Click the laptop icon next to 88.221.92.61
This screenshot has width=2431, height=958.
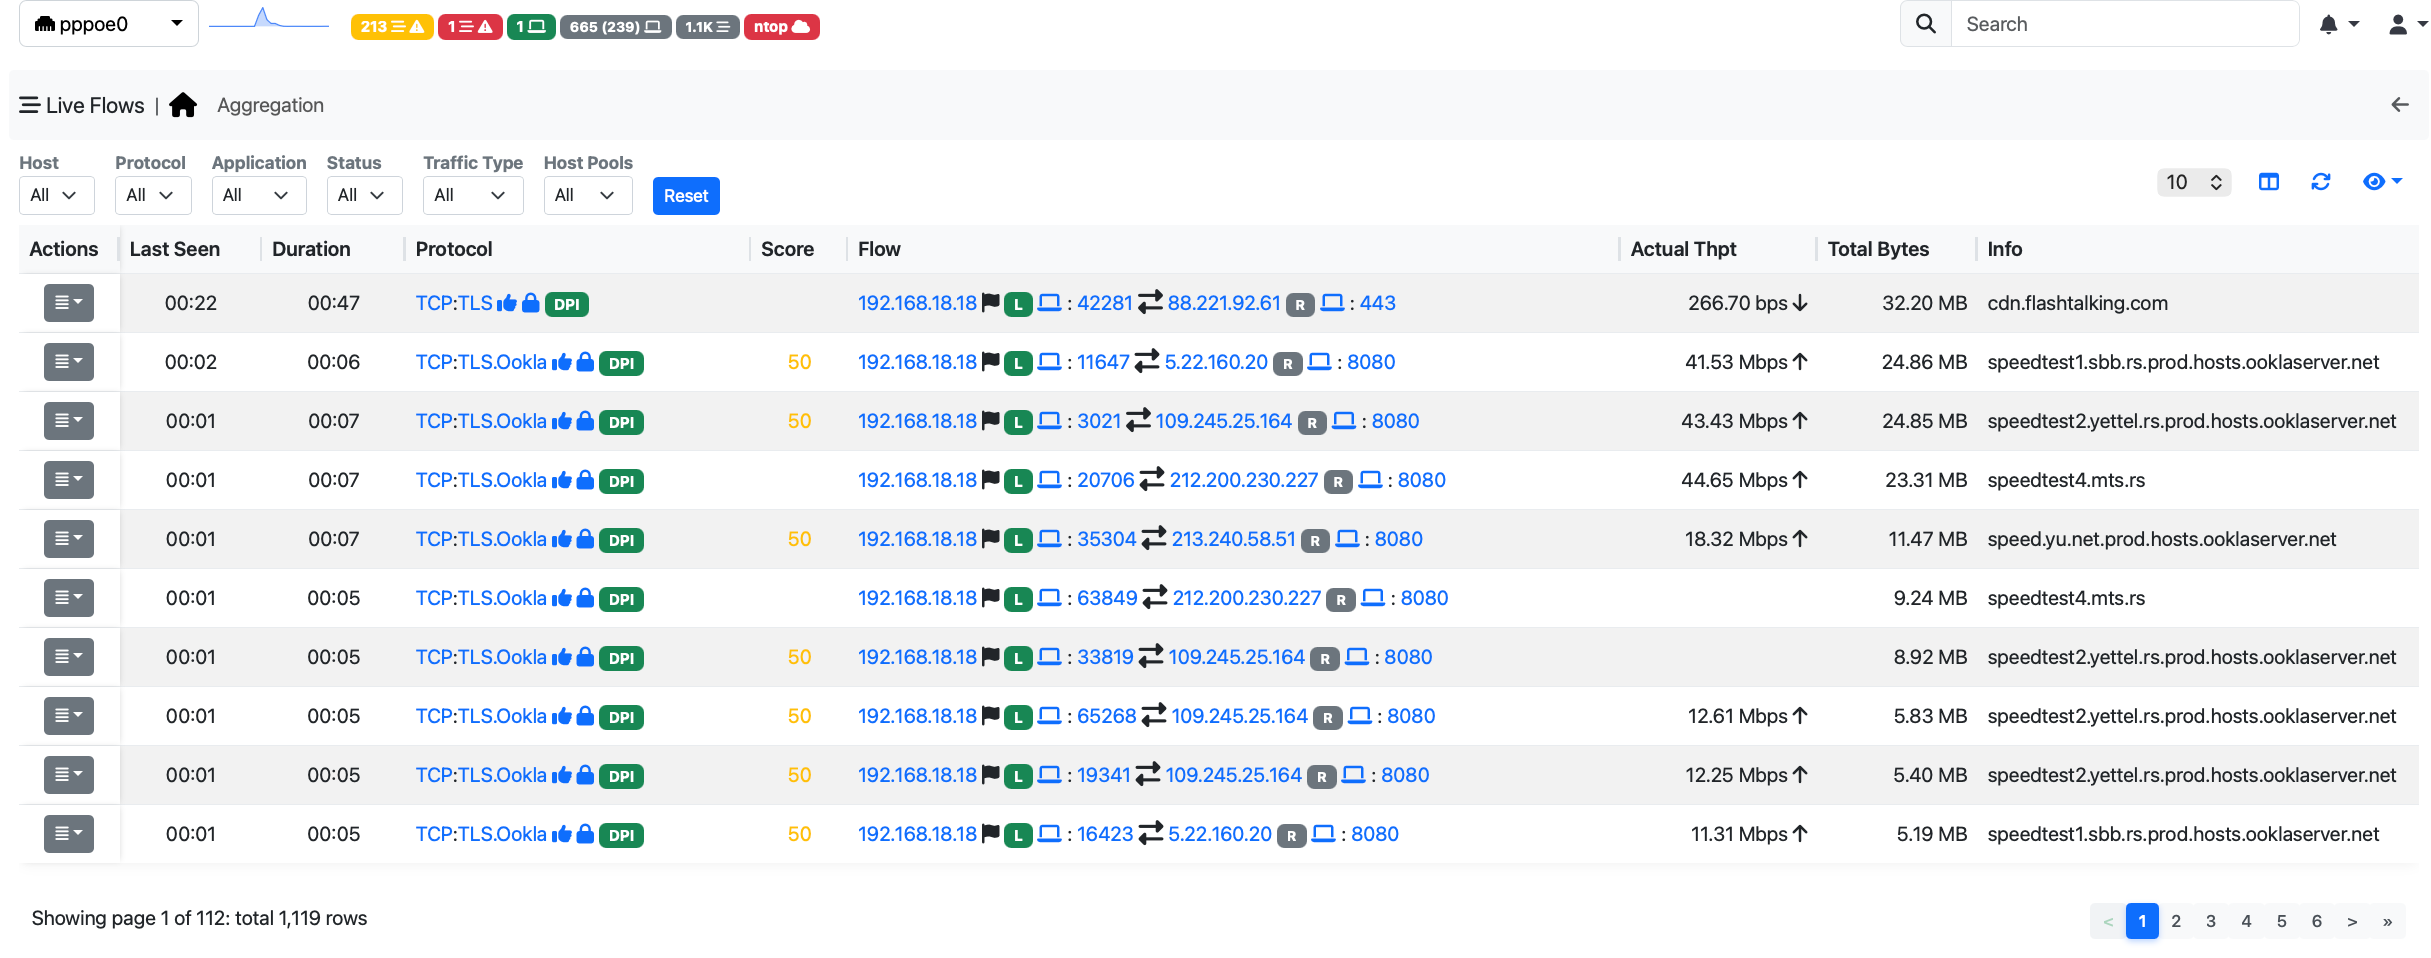click(1332, 303)
